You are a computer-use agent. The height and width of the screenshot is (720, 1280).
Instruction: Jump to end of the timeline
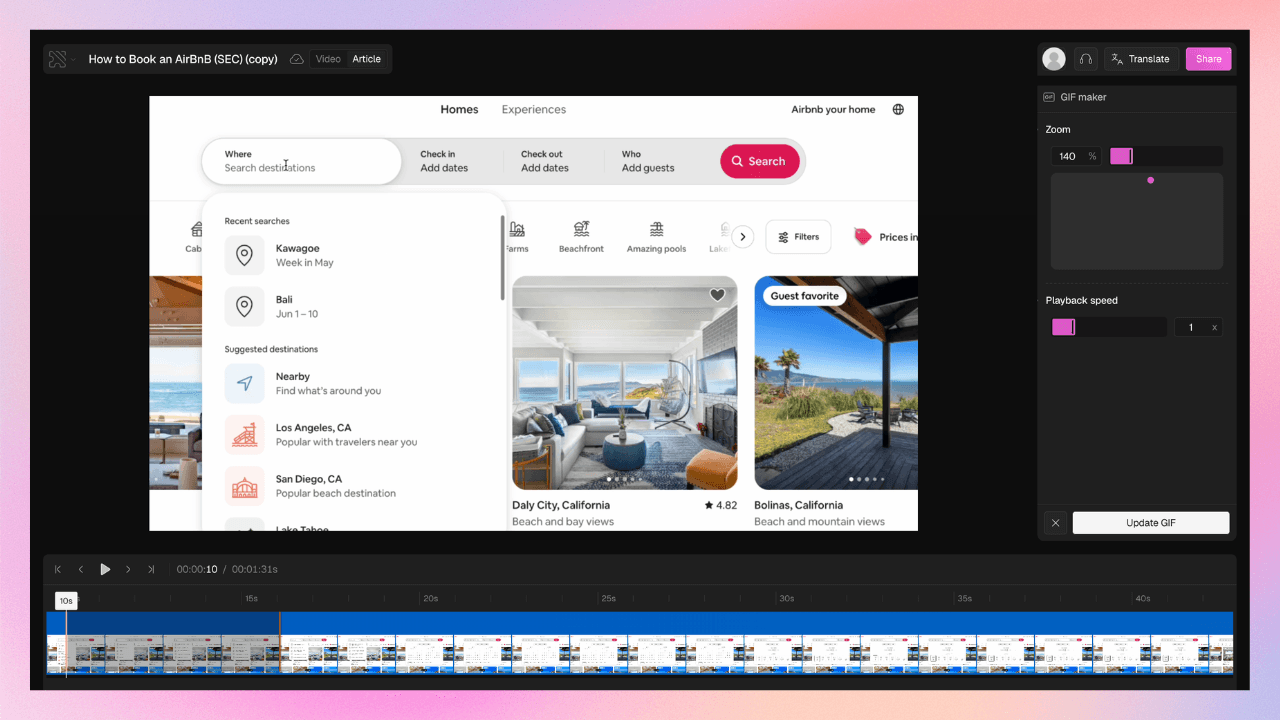(x=151, y=569)
